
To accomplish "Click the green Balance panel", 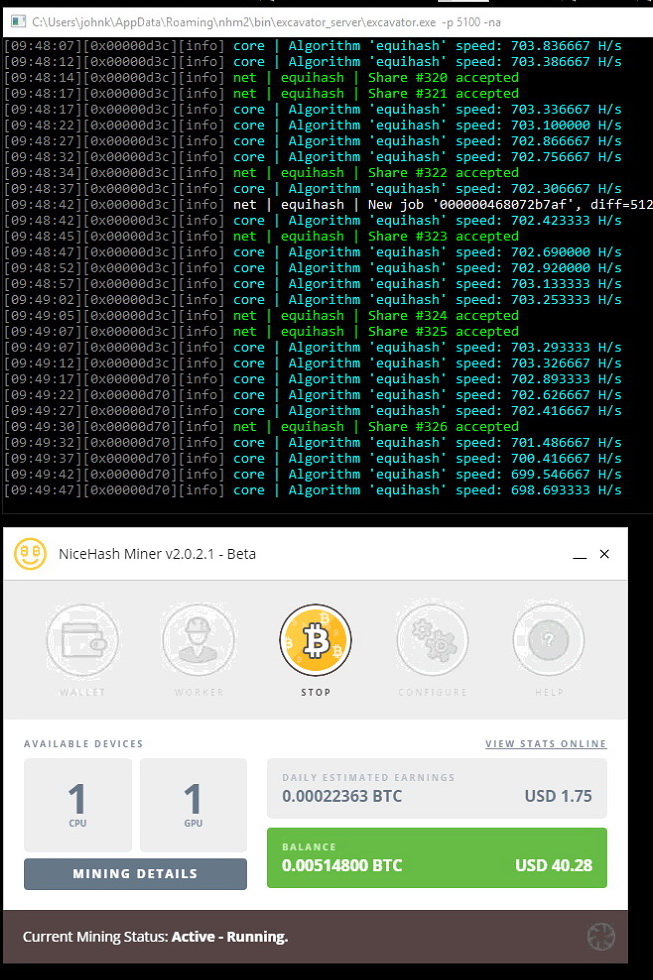I will point(436,857).
